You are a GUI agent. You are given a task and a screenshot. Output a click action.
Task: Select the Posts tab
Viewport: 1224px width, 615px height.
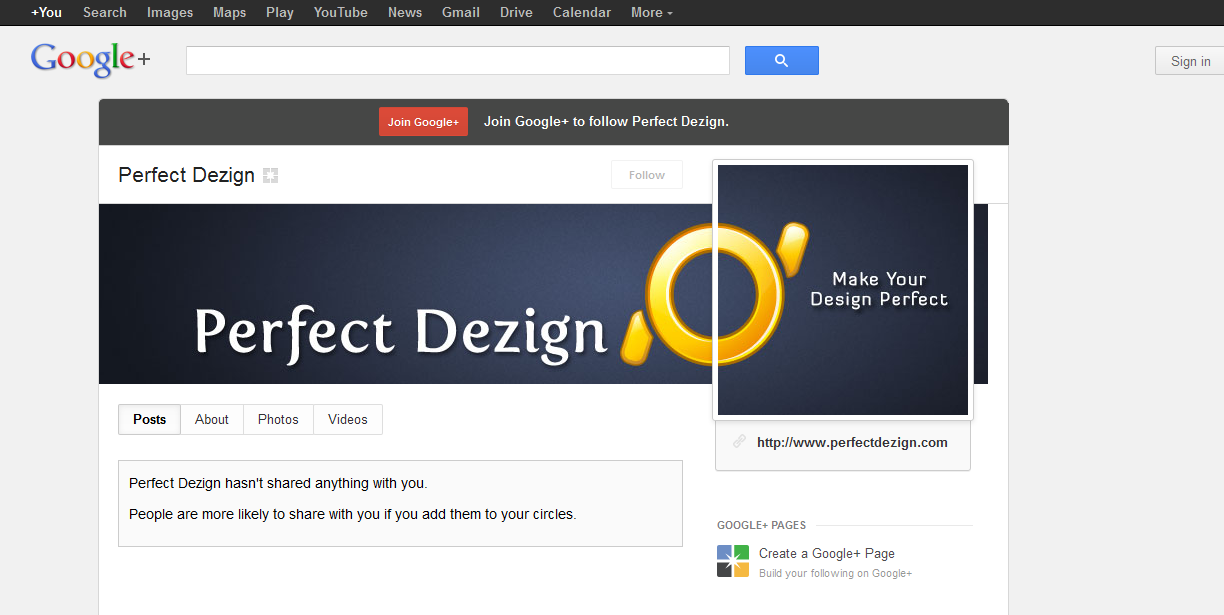pyautogui.click(x=150, y=419)
